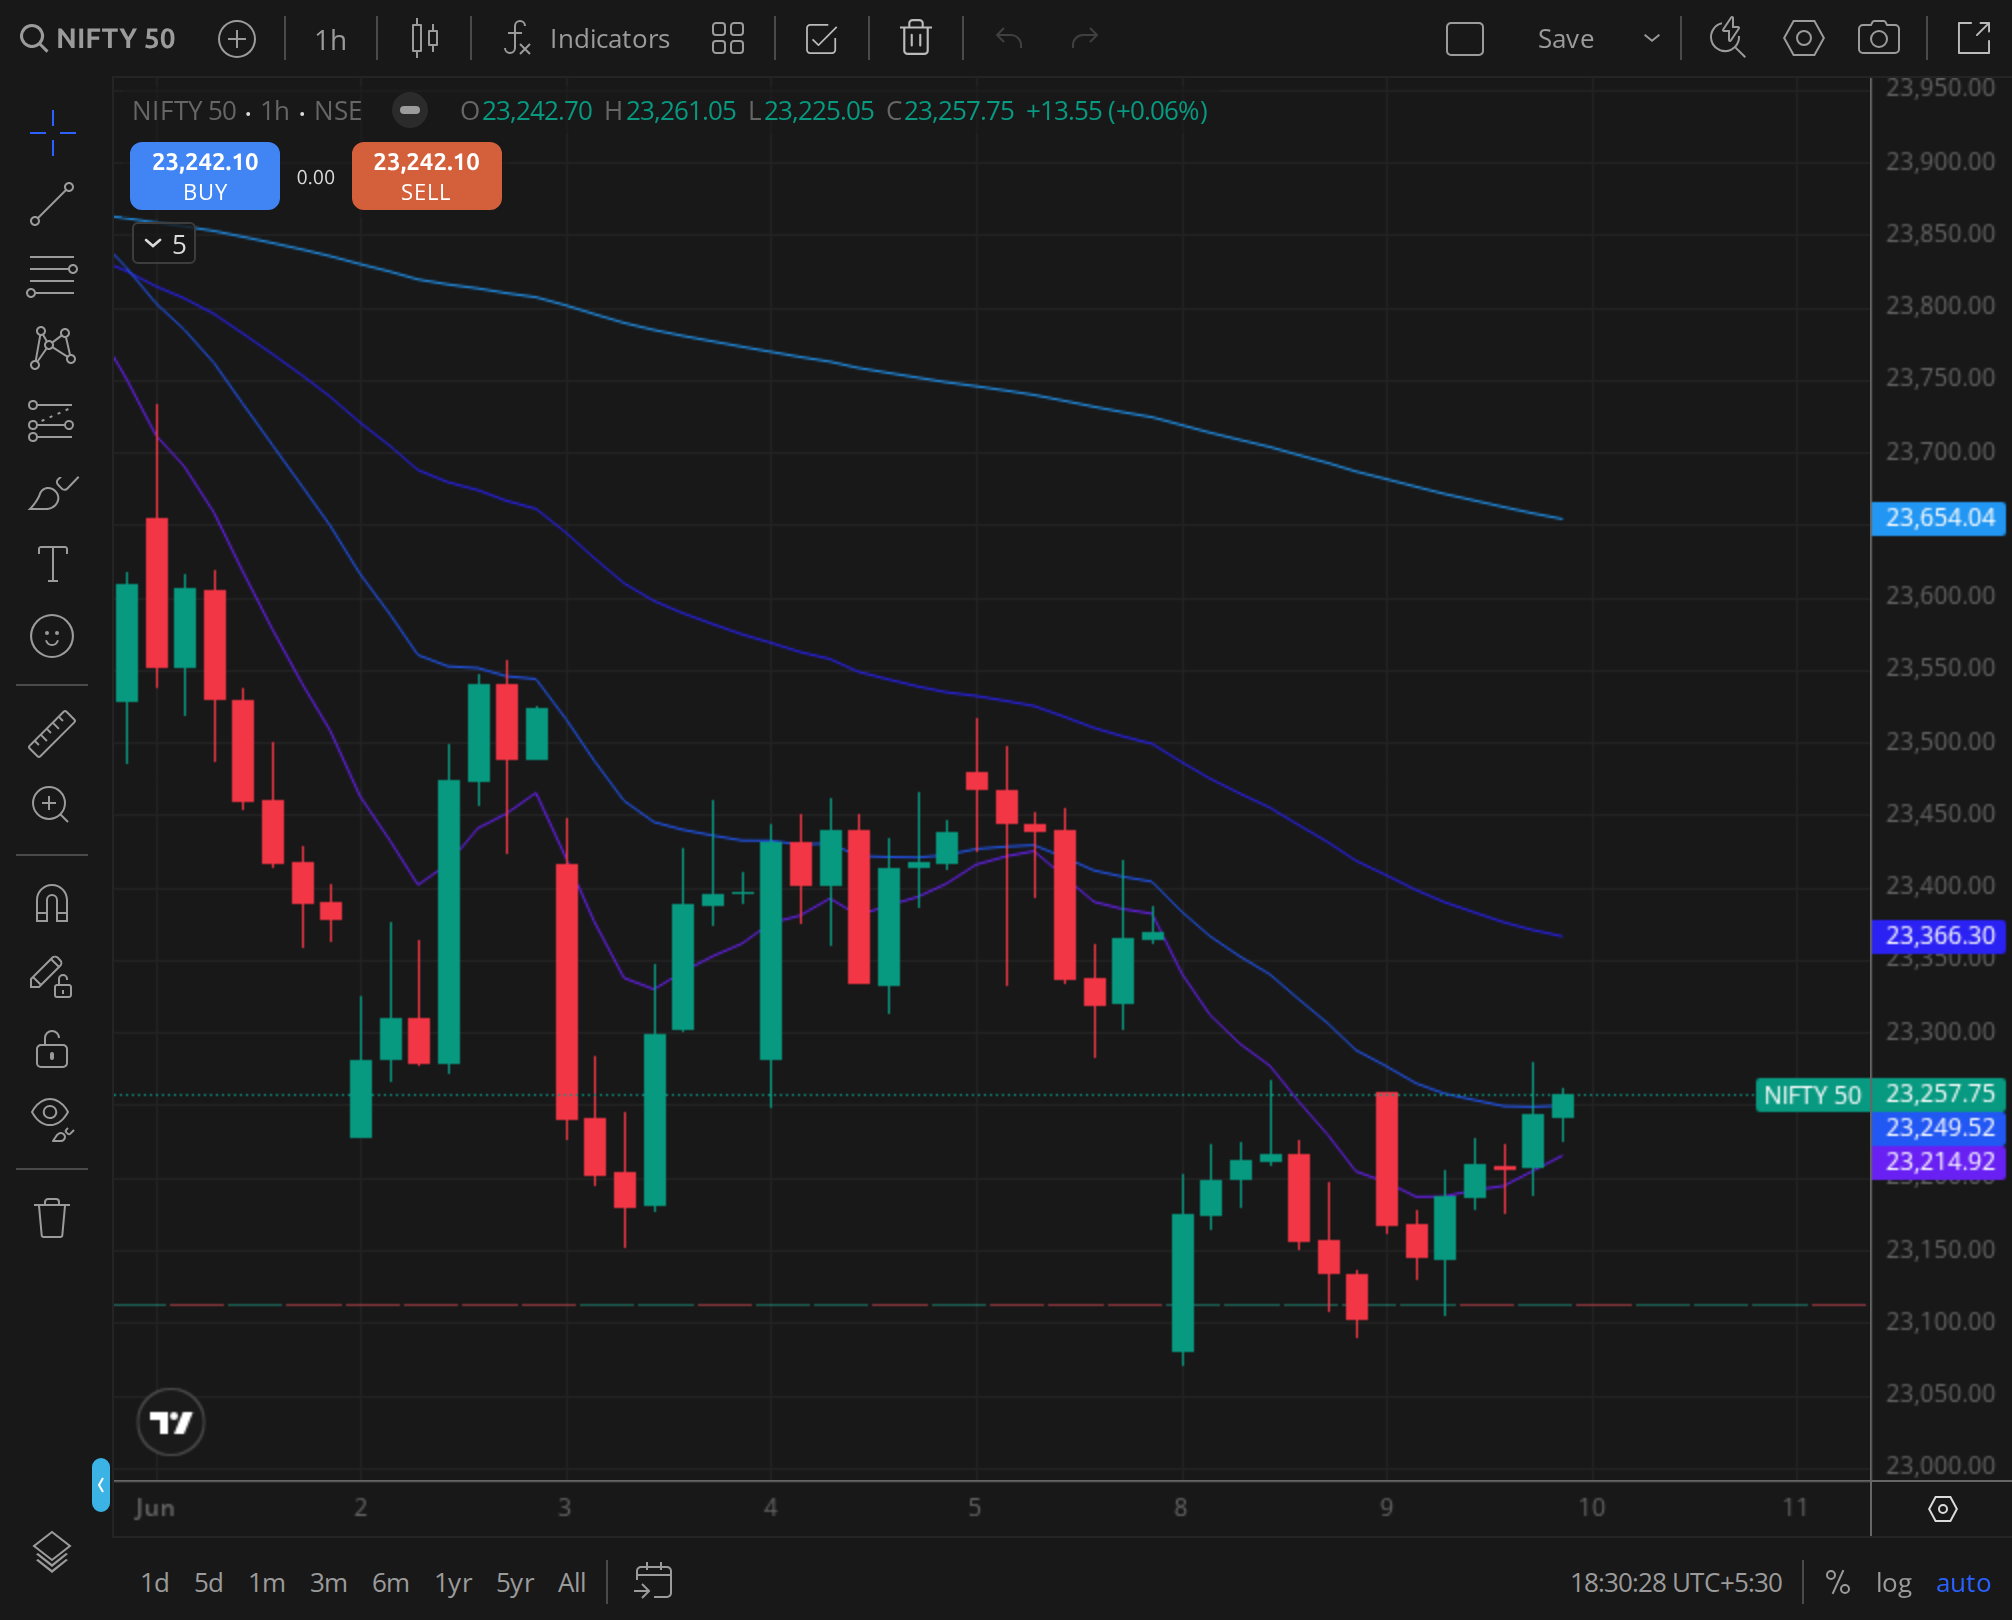Toggle hide all drawings eye icon
Viewport: 2012px width, 1620px height.
(52, 1119)
